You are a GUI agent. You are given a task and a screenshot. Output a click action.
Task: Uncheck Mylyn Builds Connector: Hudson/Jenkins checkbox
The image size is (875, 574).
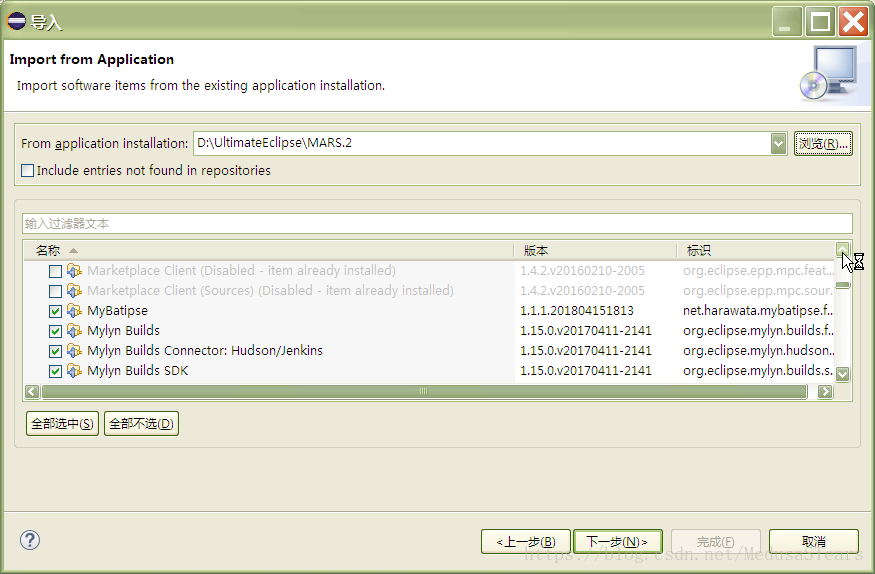pyautogui.click(x=55, y=351)
